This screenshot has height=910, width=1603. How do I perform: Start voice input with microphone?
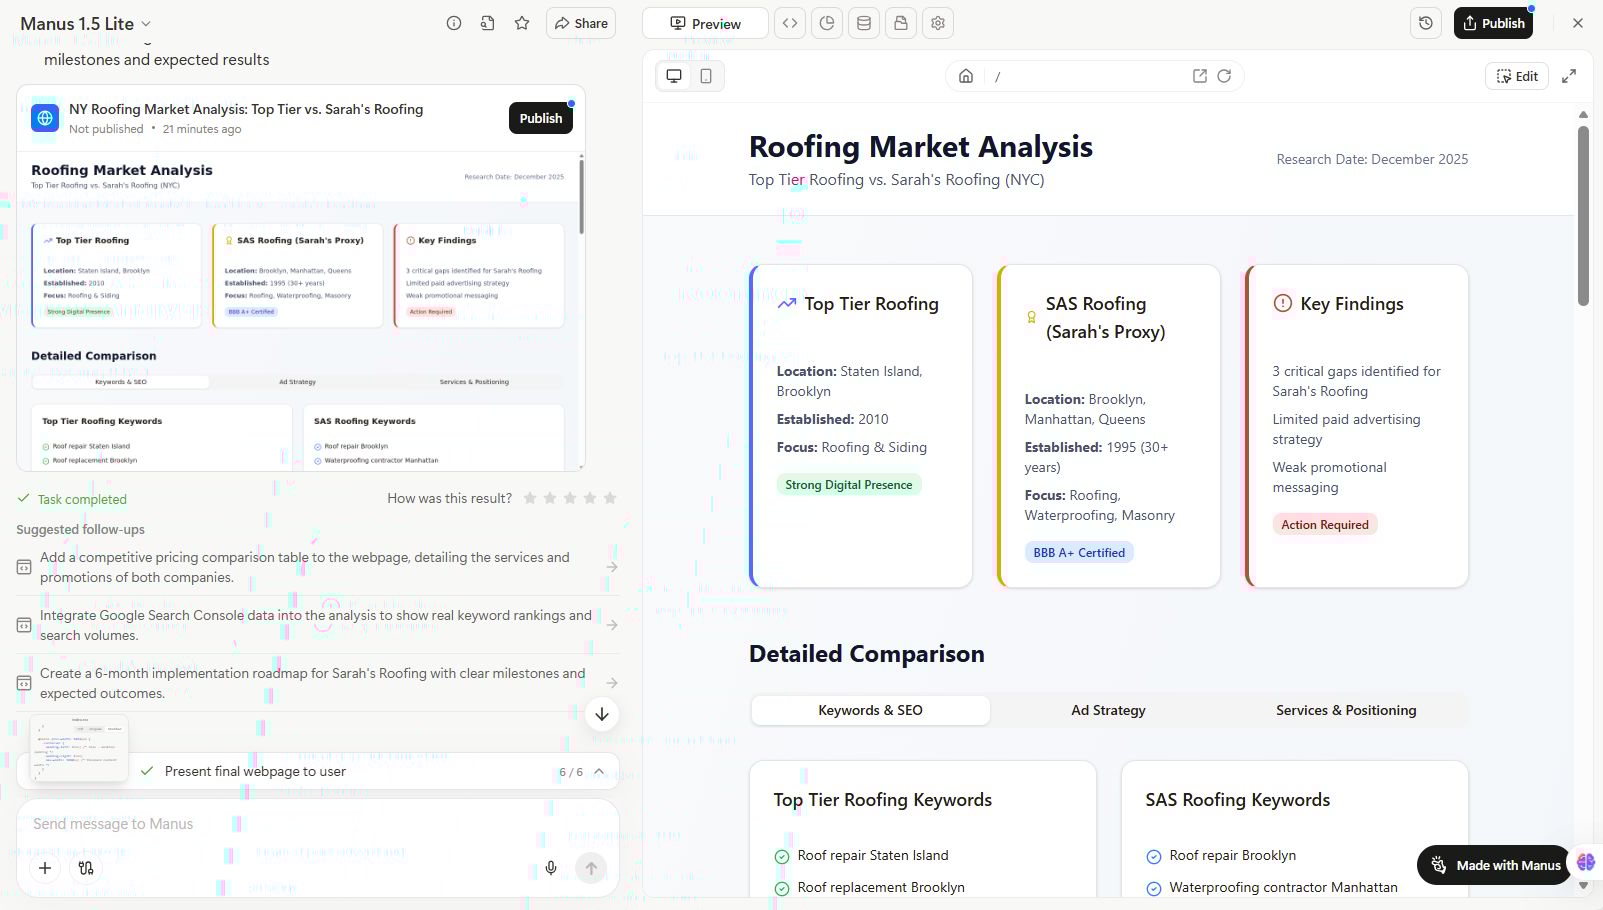click(x=551, y=868)
